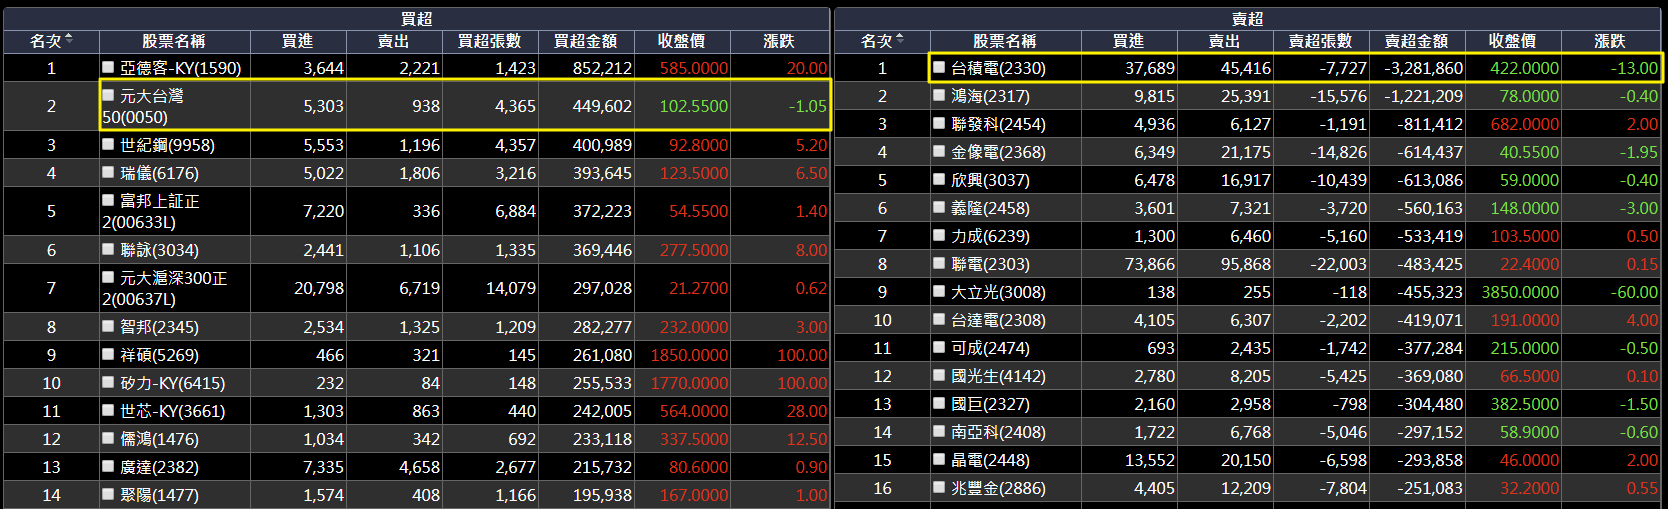Toggle the checkbox for 廣達(2382)
Viewport: 1668px width, 509px height.
(x=108, y=466)
